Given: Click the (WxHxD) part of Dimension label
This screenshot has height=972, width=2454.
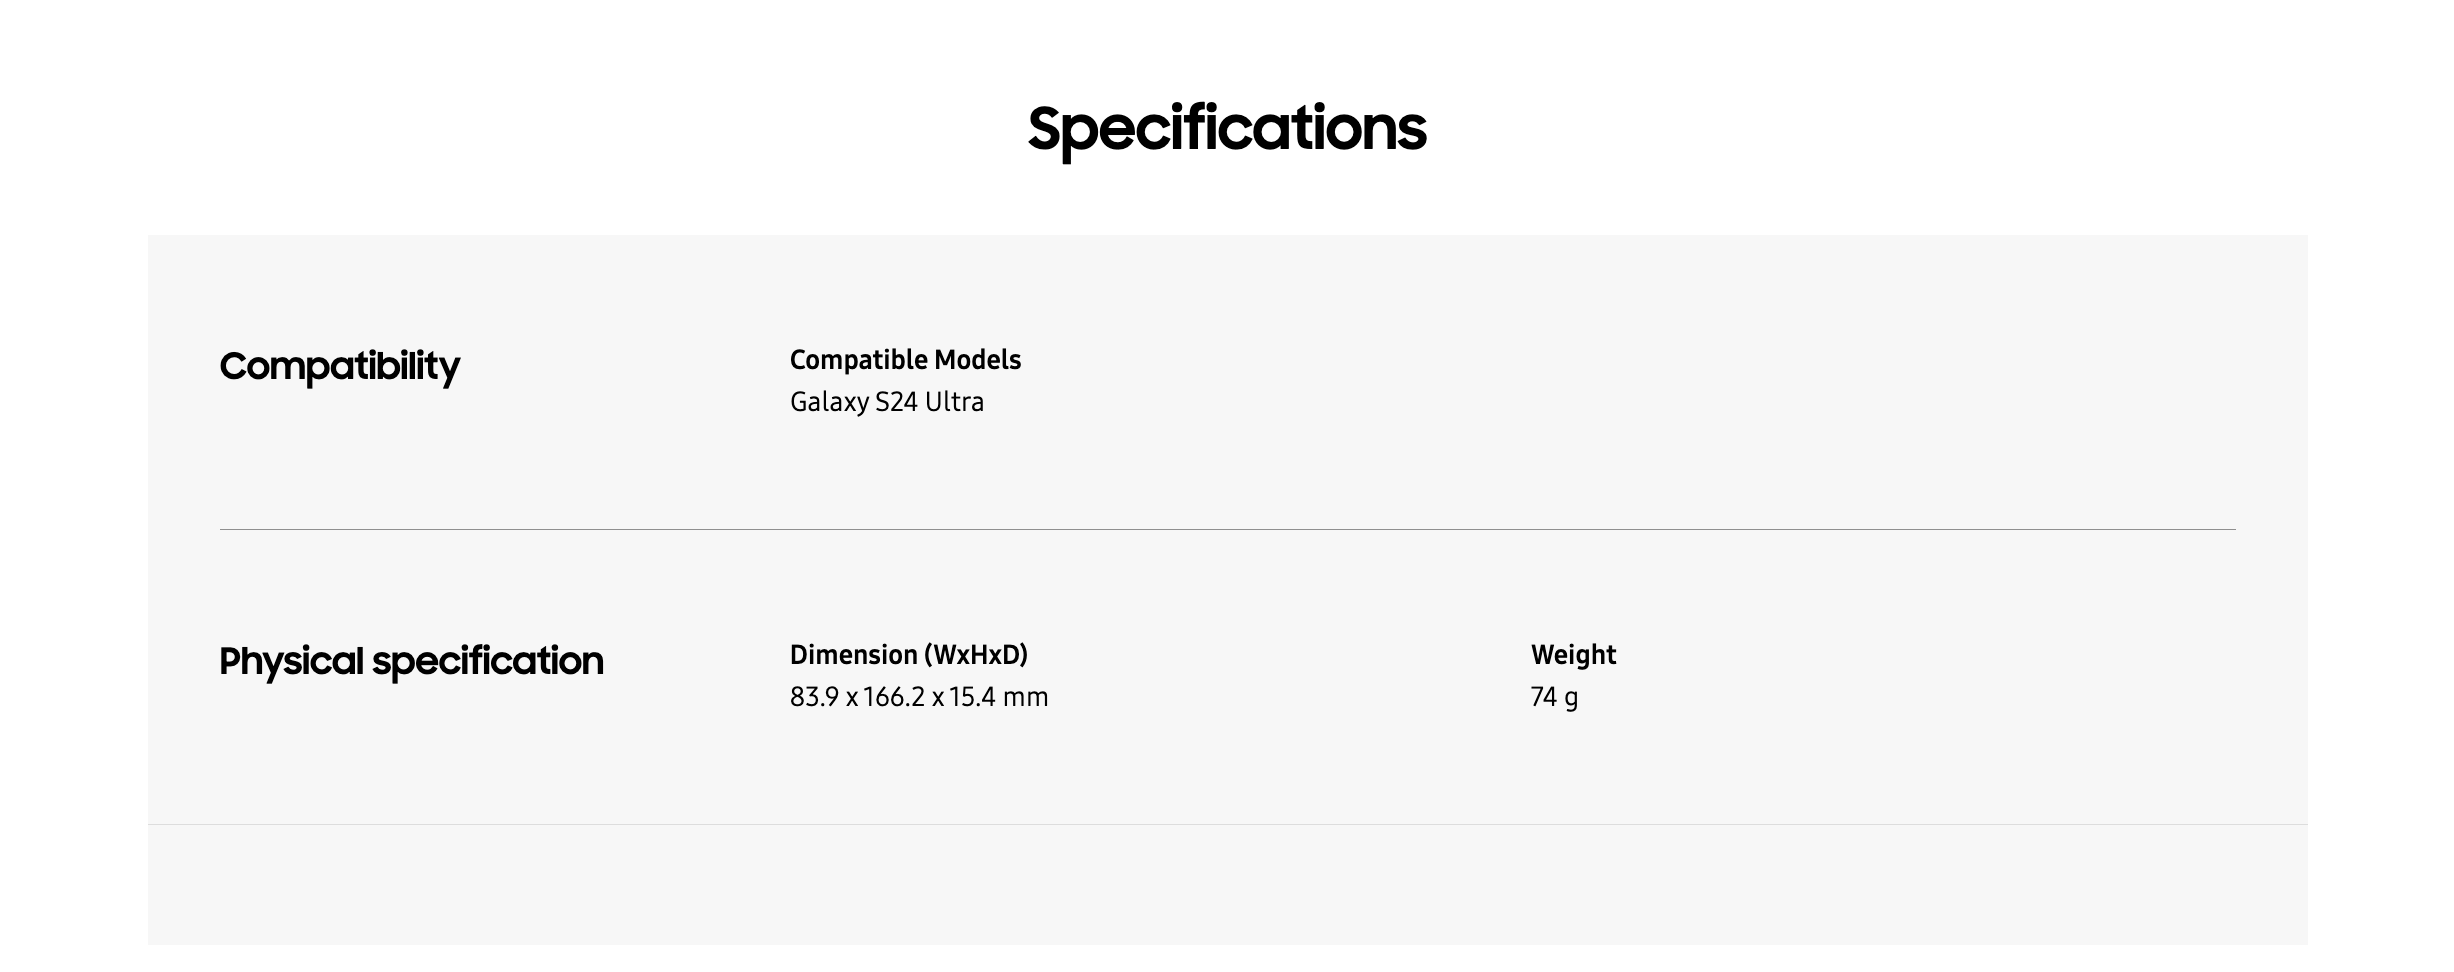Looking at the screenshot, I should tap(975, 655).
